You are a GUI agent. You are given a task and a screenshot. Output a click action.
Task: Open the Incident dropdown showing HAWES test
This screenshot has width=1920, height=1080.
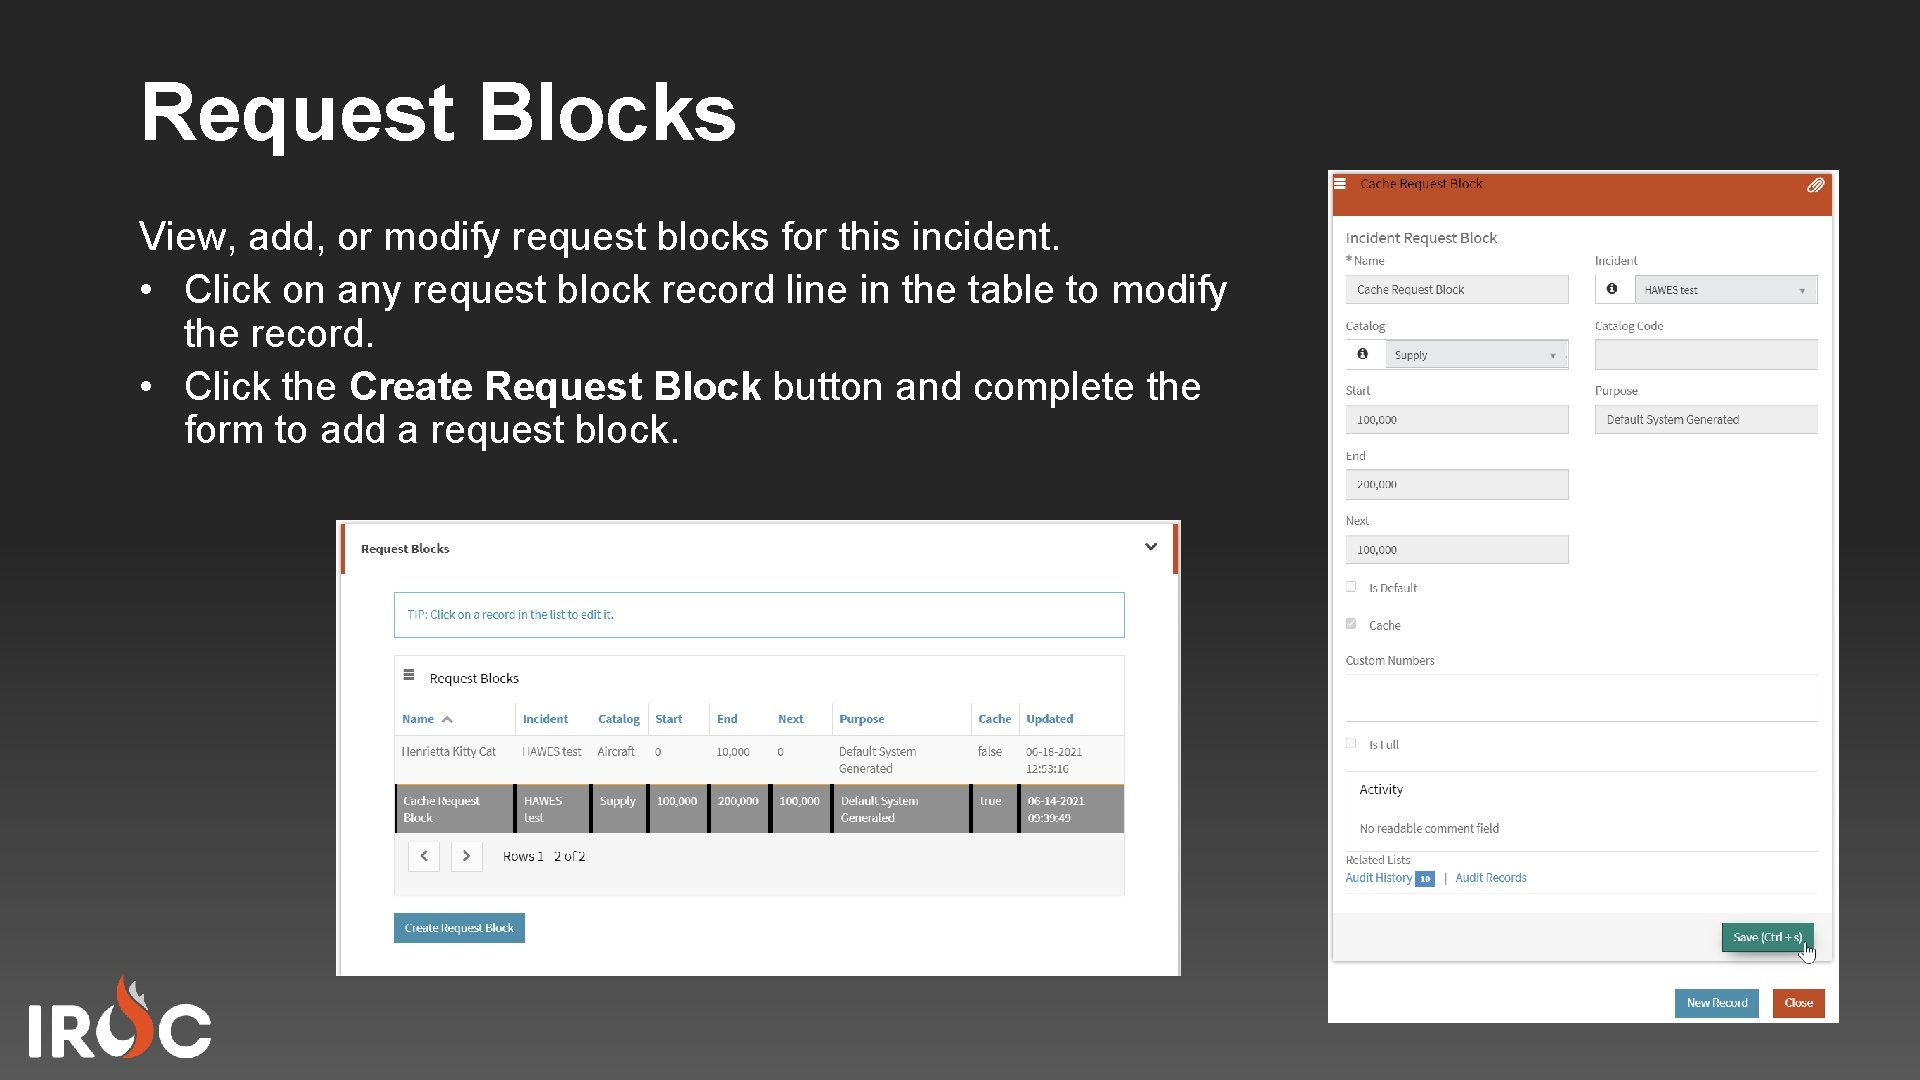[1727, 289]
